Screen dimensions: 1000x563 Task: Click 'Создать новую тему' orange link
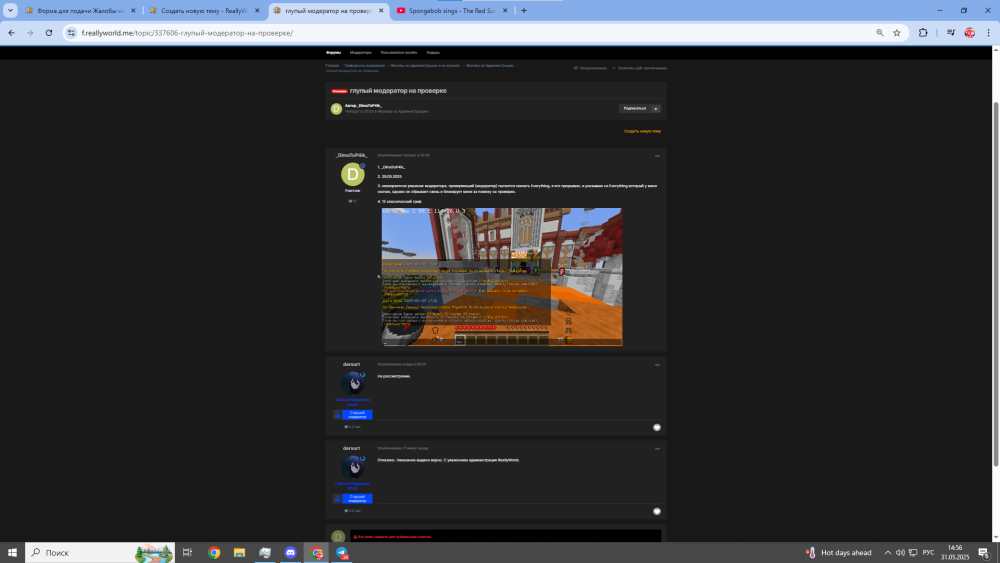tap(642, 131)
